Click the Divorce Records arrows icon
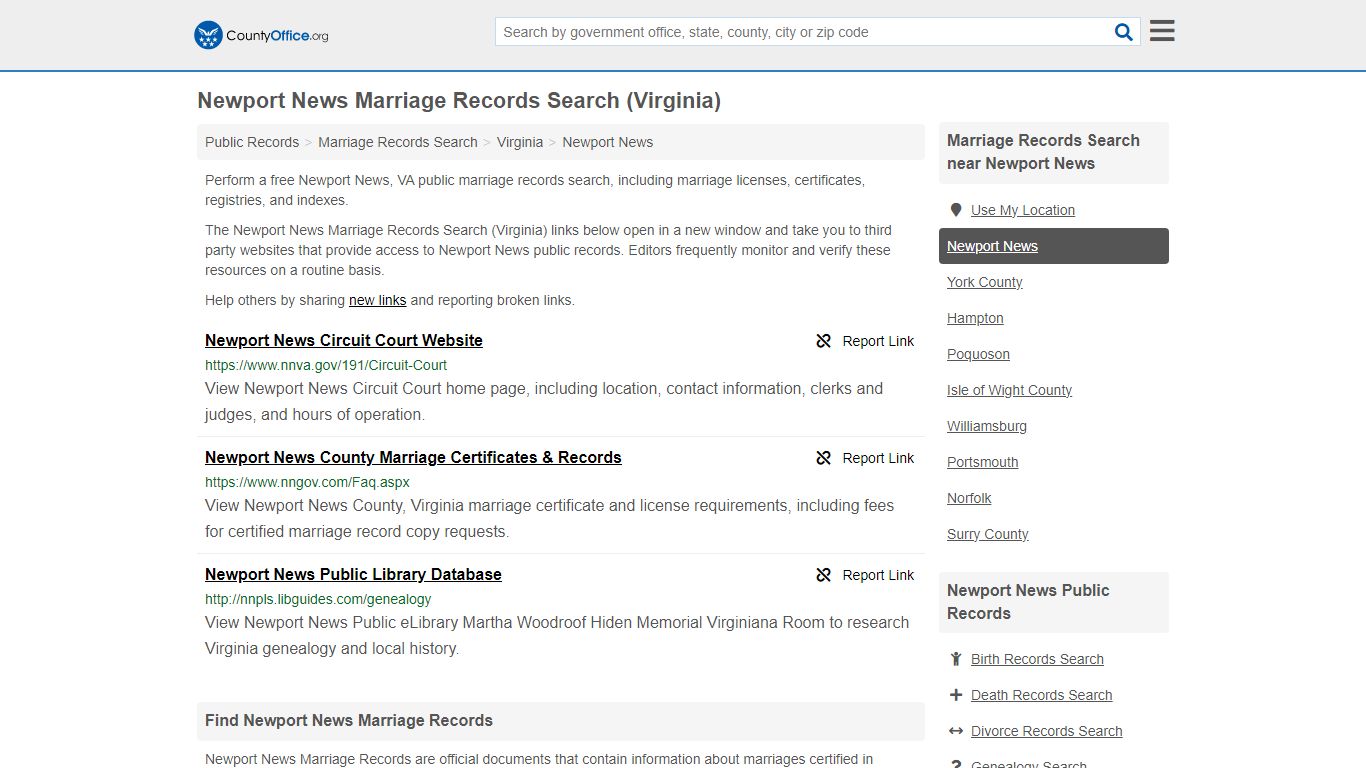This screenshot has width=1366, height=768. (x=956, y=731)
